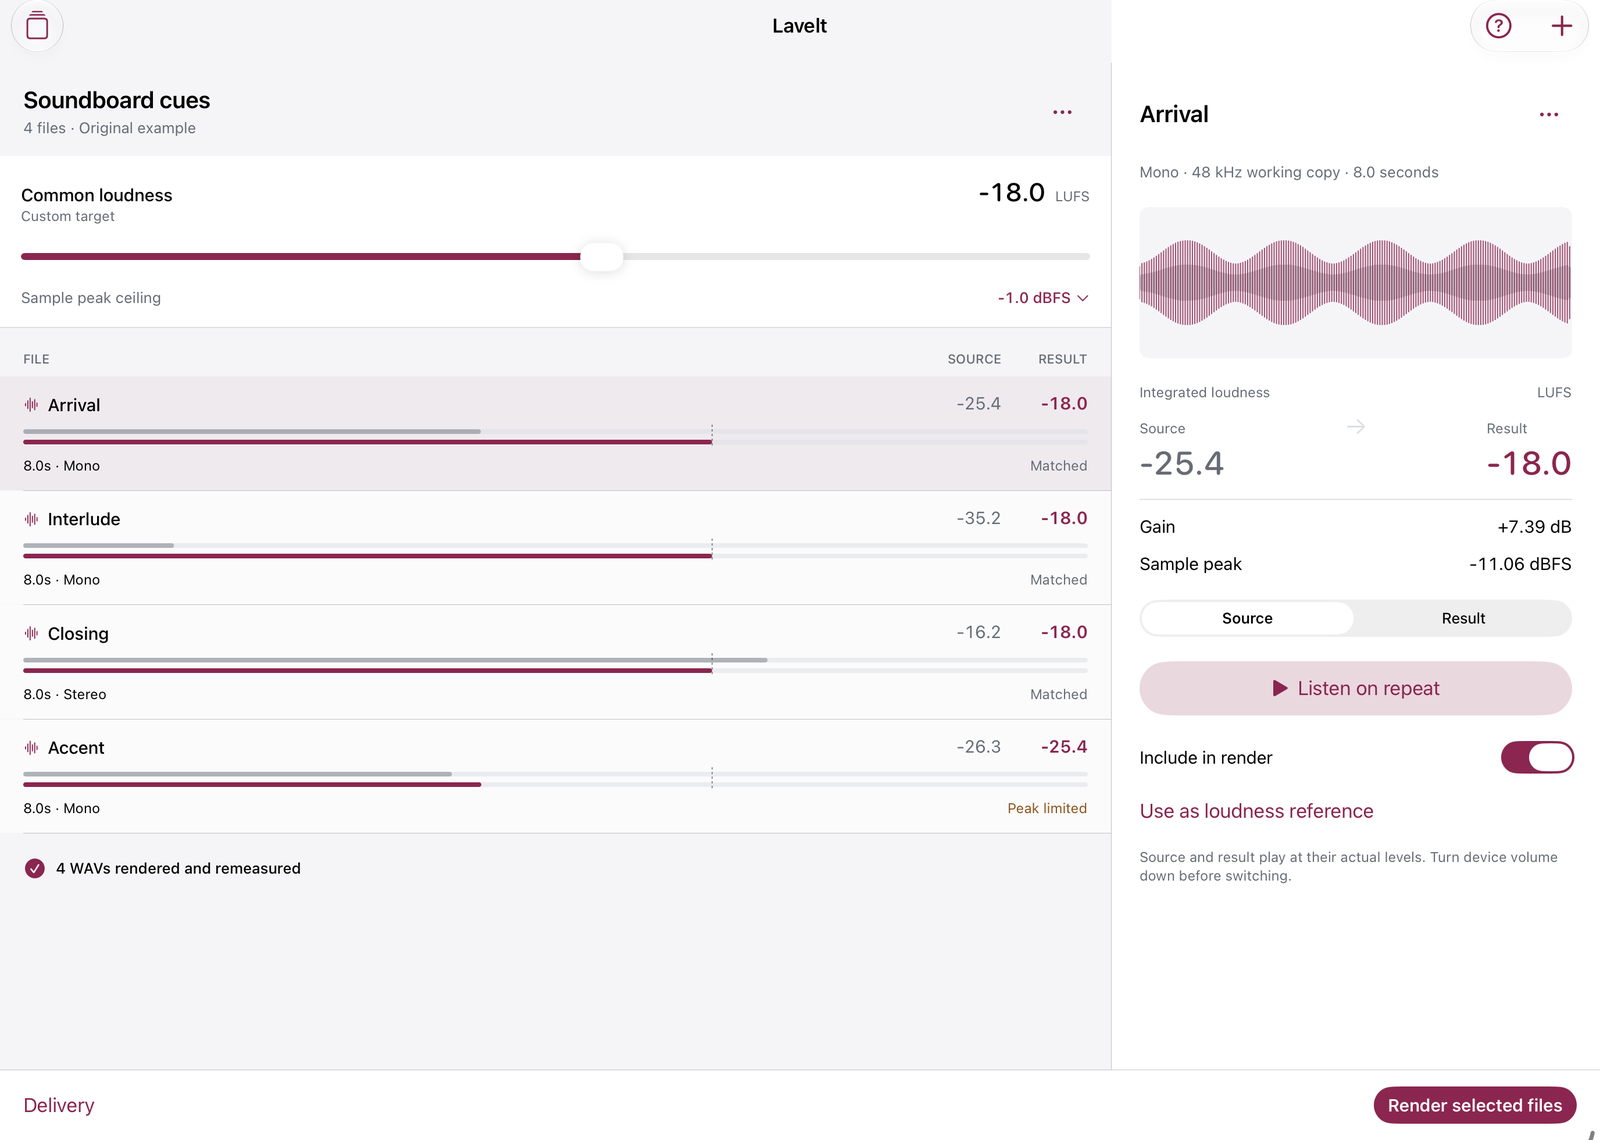
Task: Click the Soundboard cues title
Action: tap(117, 100)
